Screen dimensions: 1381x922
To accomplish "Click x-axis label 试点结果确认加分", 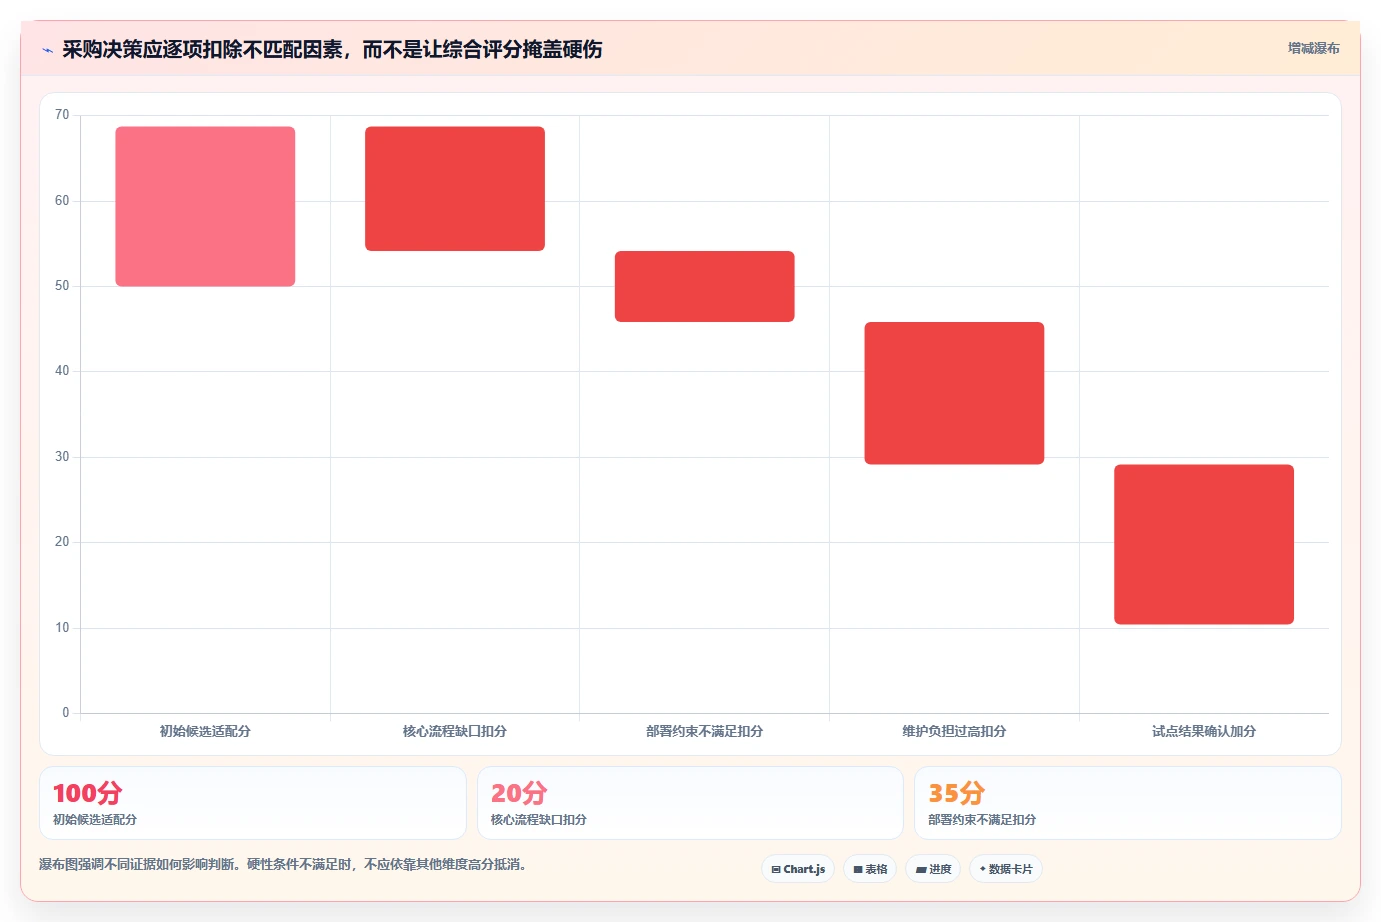I will tap(1204, 731).
